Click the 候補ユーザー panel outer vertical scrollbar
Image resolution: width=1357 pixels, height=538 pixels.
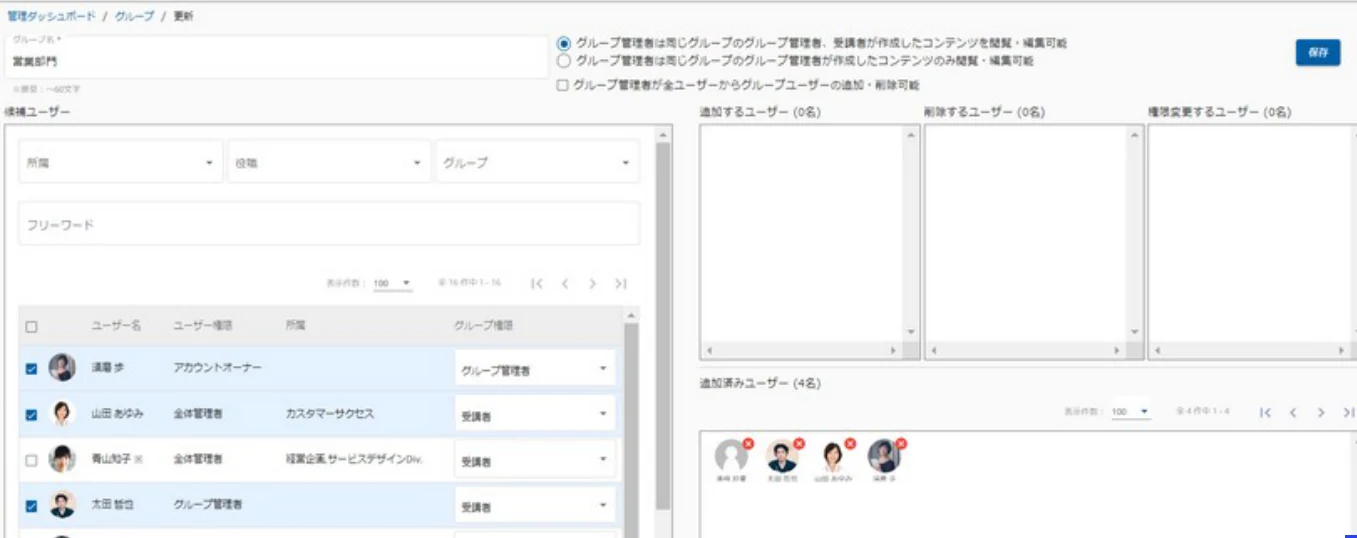click(x=663, y=327)
